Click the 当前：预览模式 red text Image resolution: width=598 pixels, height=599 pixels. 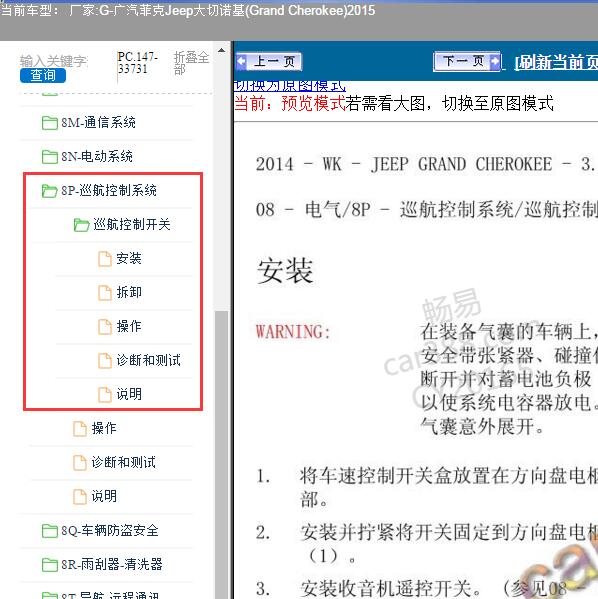(x=290, y=104)
